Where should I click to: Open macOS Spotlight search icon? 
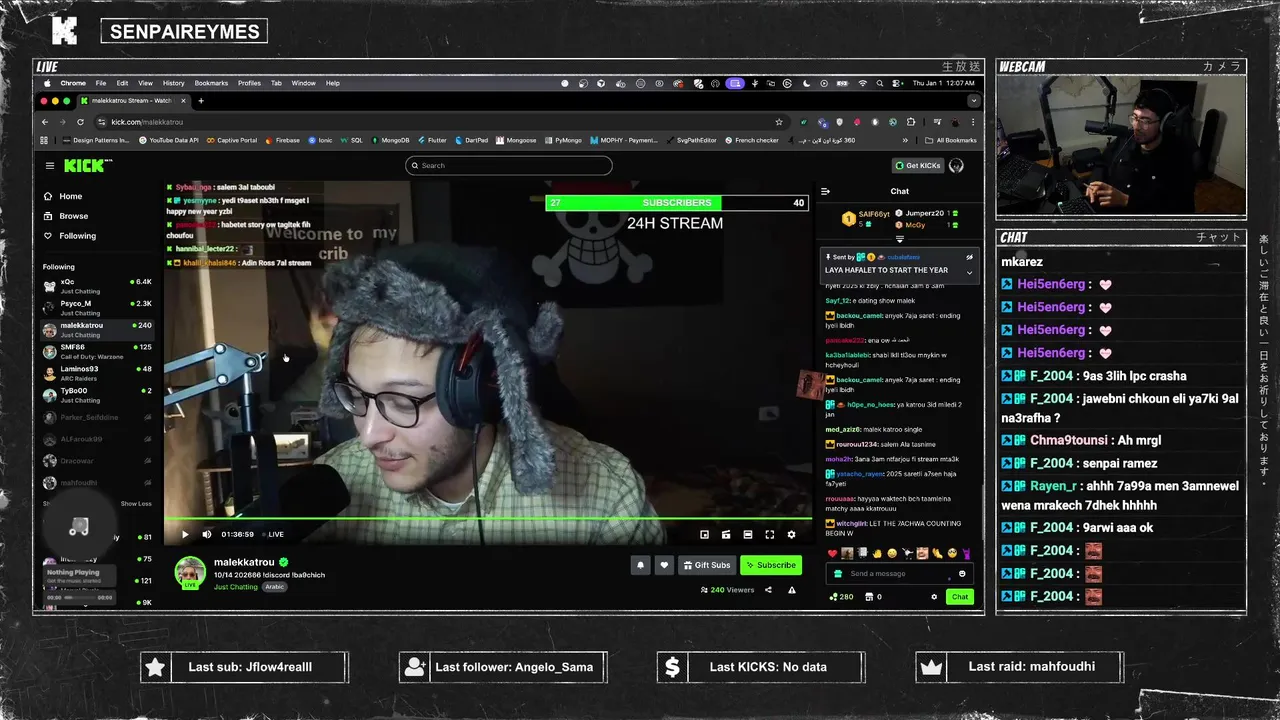(882, 83)
